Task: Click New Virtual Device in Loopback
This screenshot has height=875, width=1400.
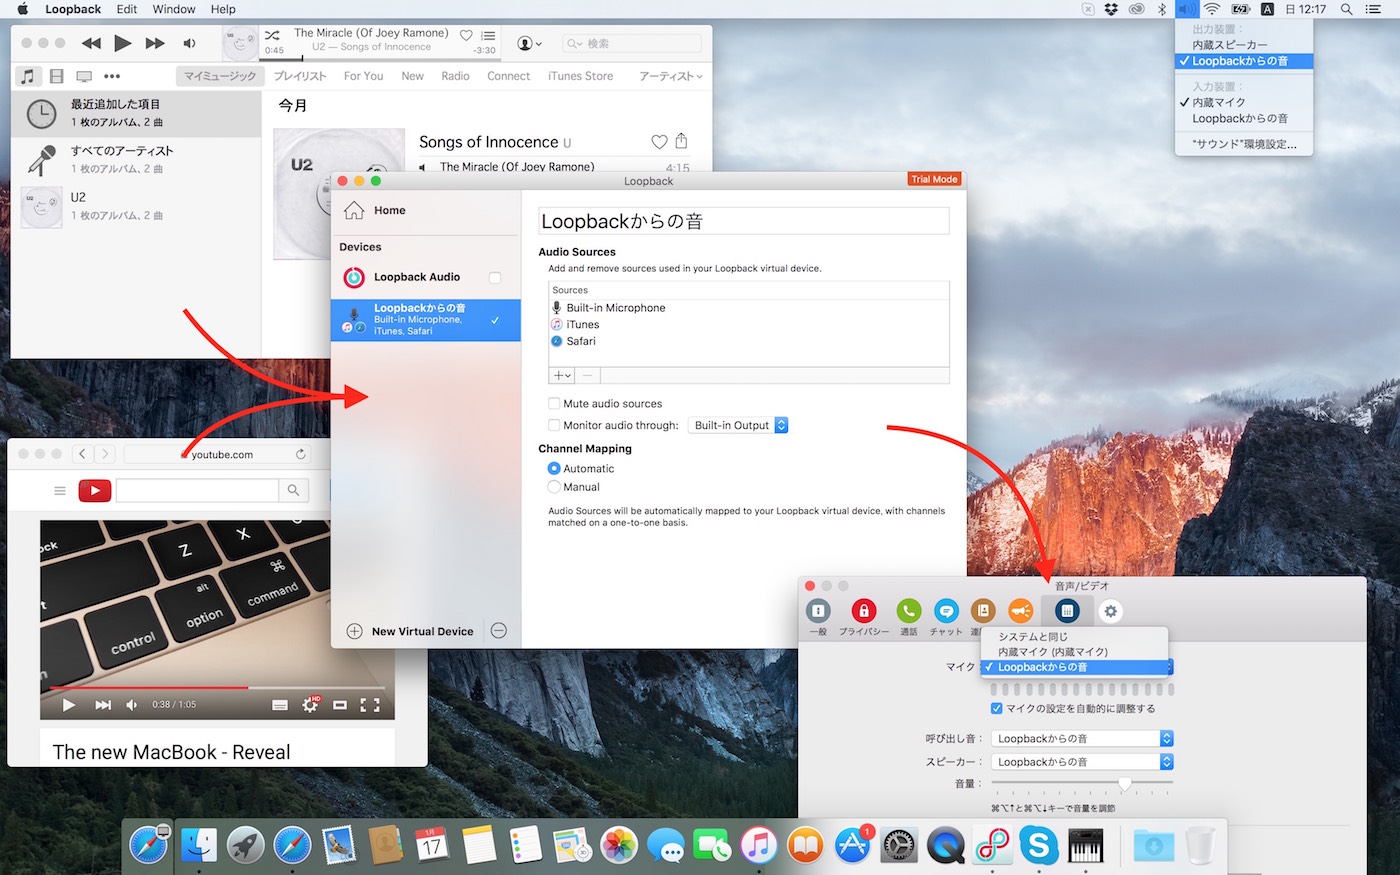Action: (410, 632)
